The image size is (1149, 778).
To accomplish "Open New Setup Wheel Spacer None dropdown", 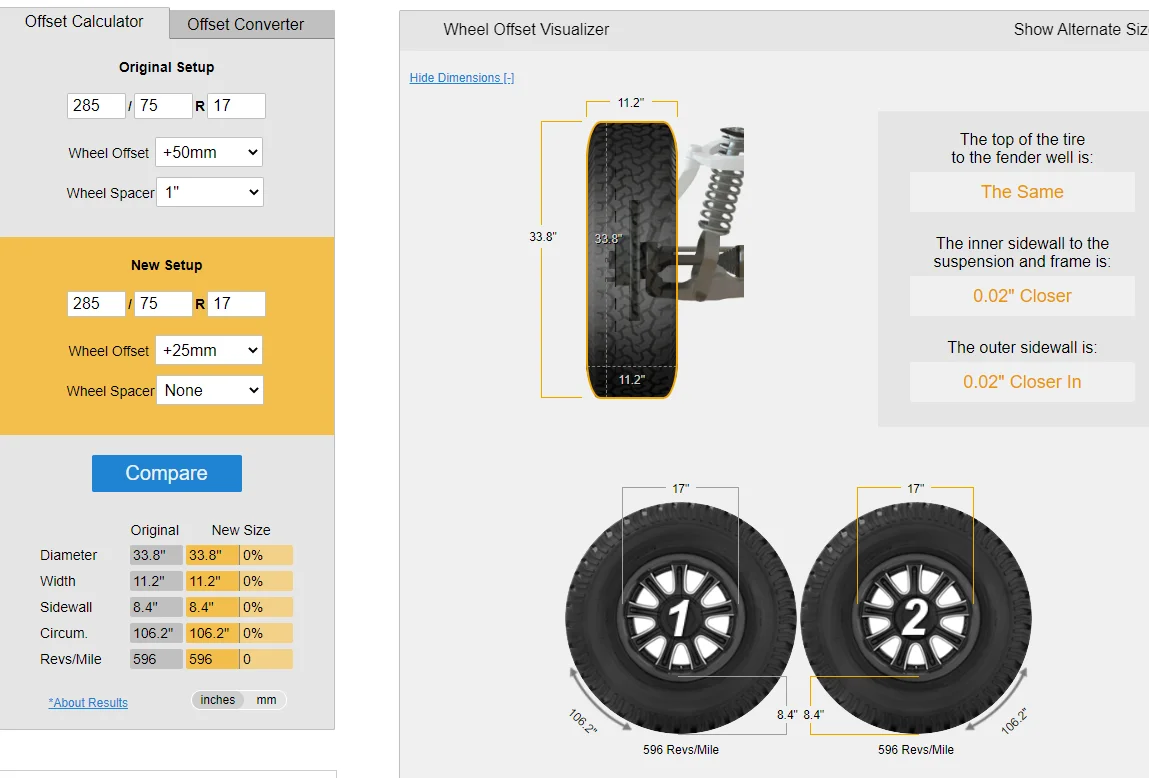I will click(x=210, y=390).
